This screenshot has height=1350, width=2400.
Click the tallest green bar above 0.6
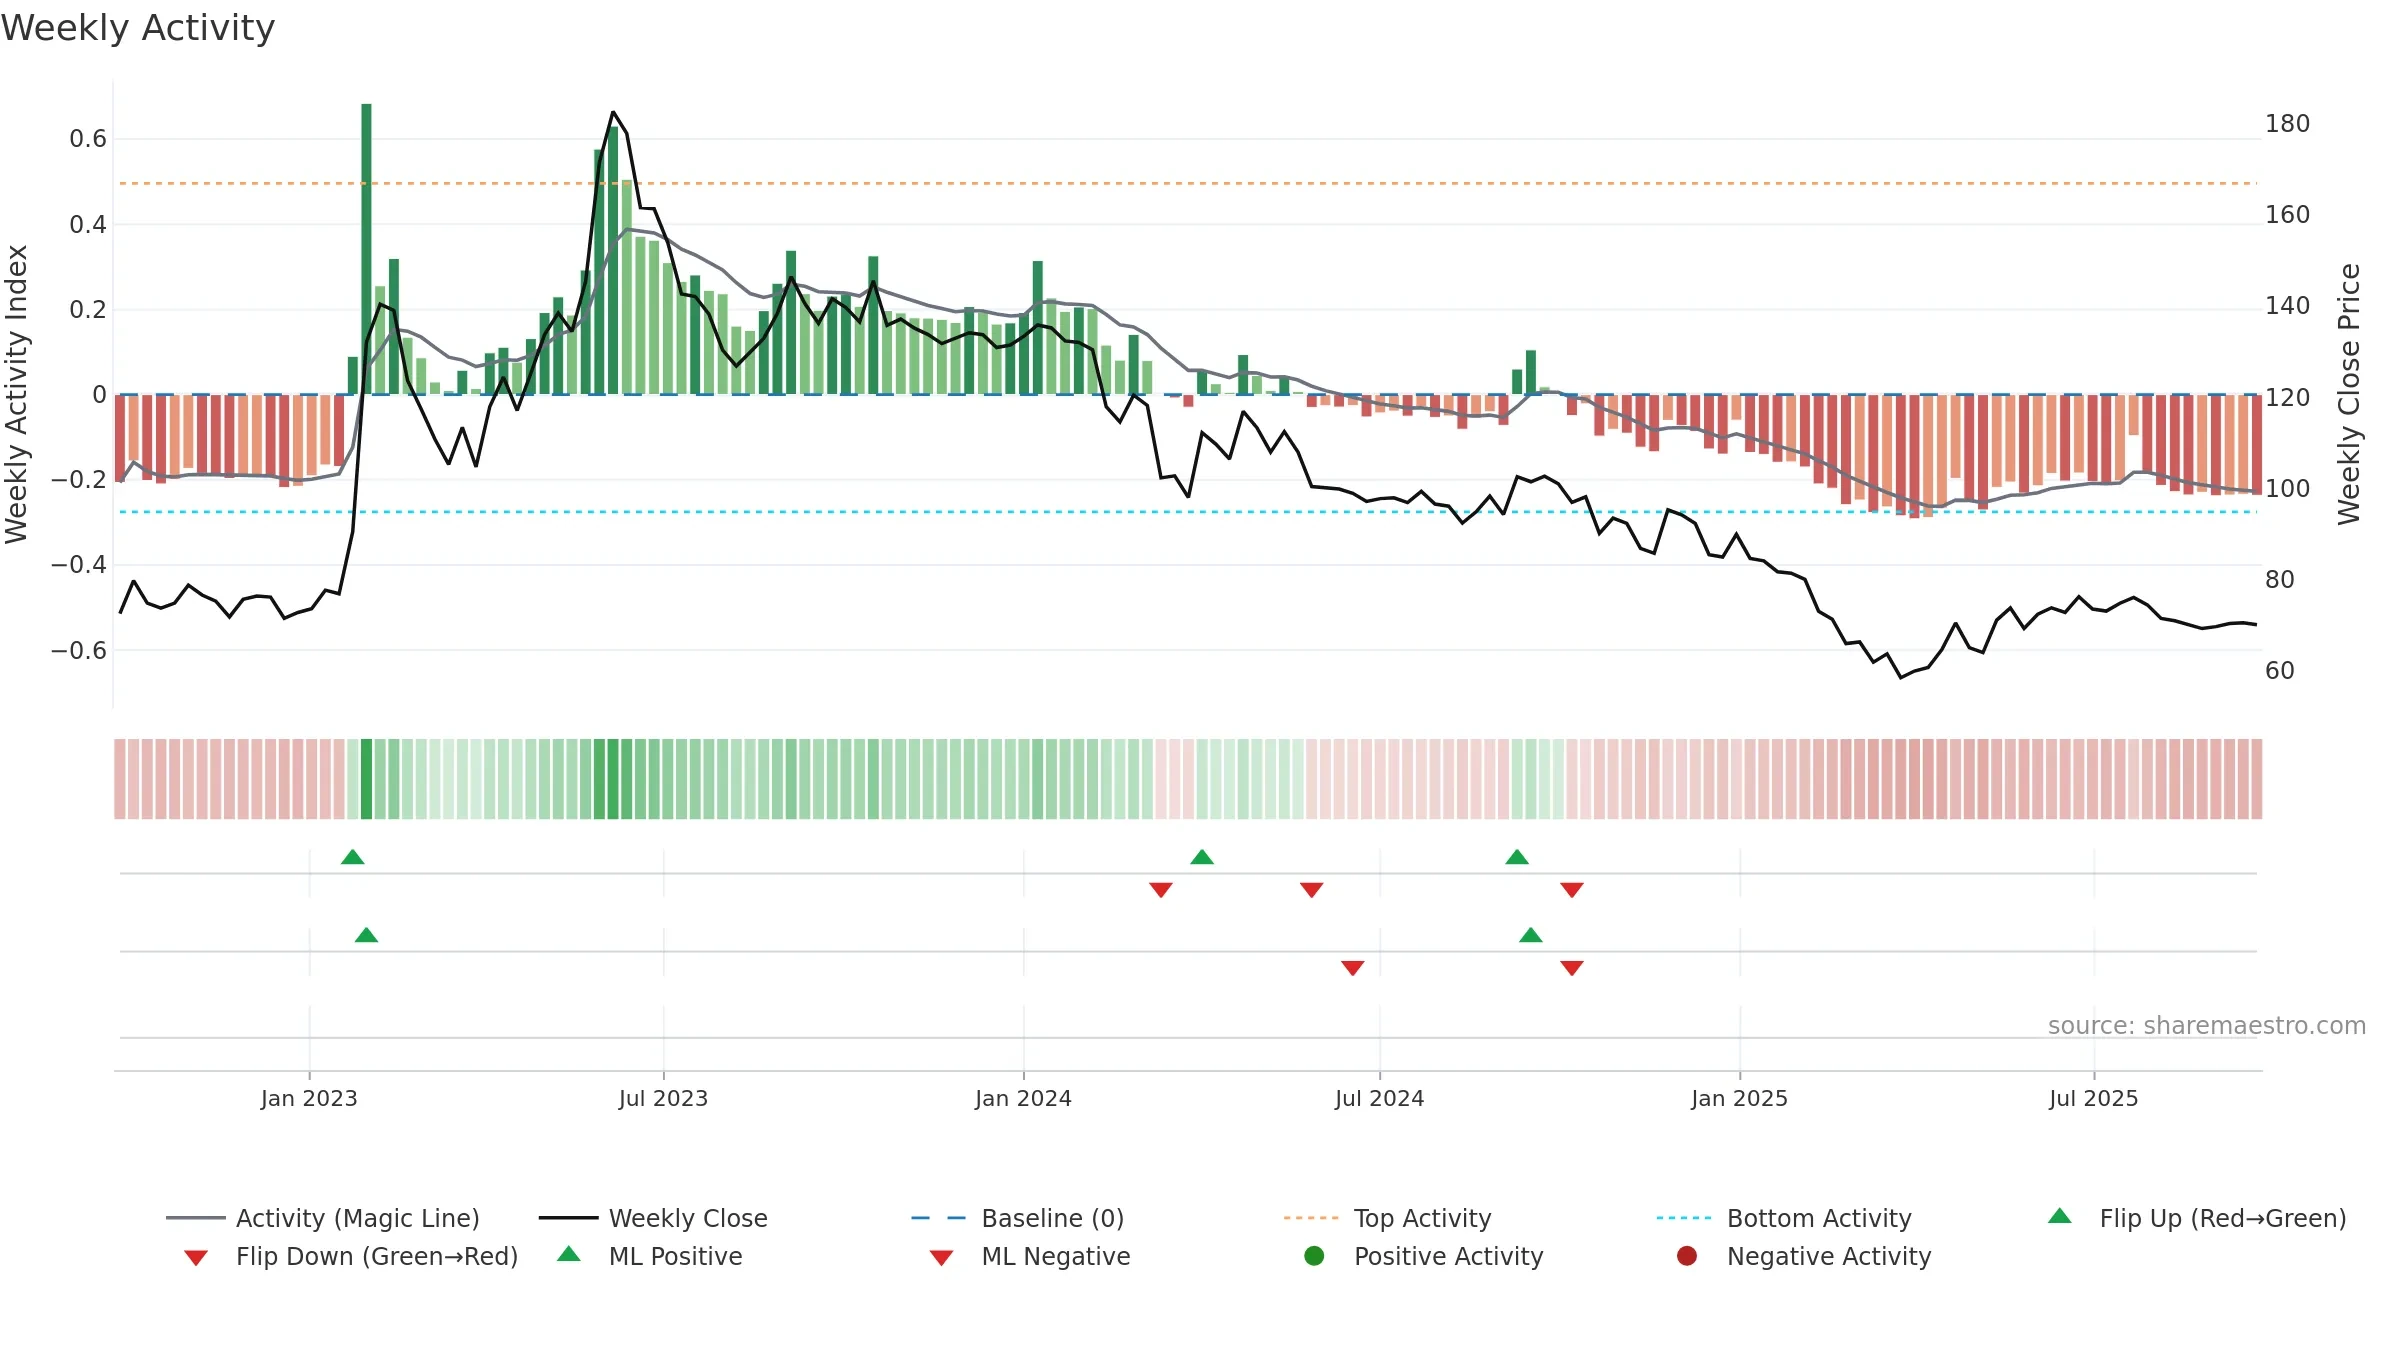(366, 249)
